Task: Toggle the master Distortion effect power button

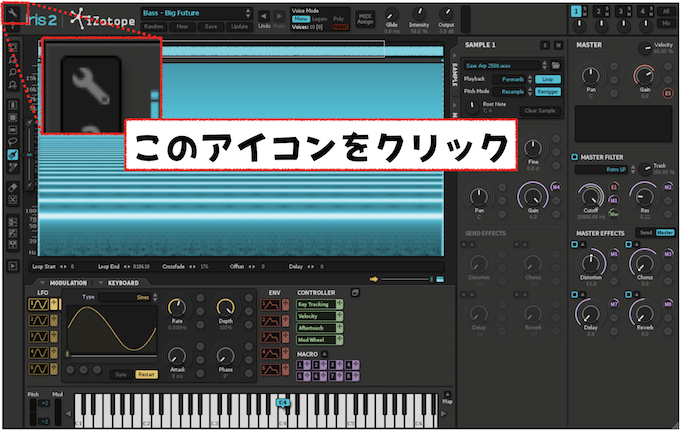Action: click(574, 244)
